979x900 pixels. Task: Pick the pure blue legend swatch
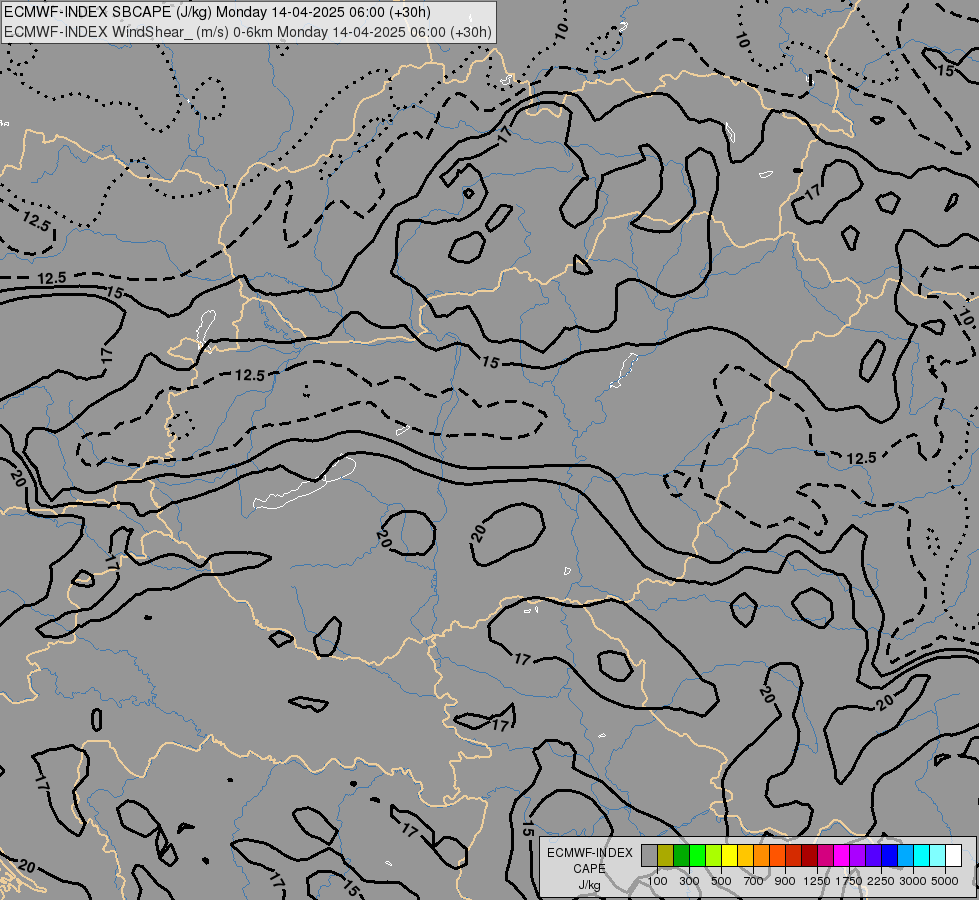(x=889, y=855)
